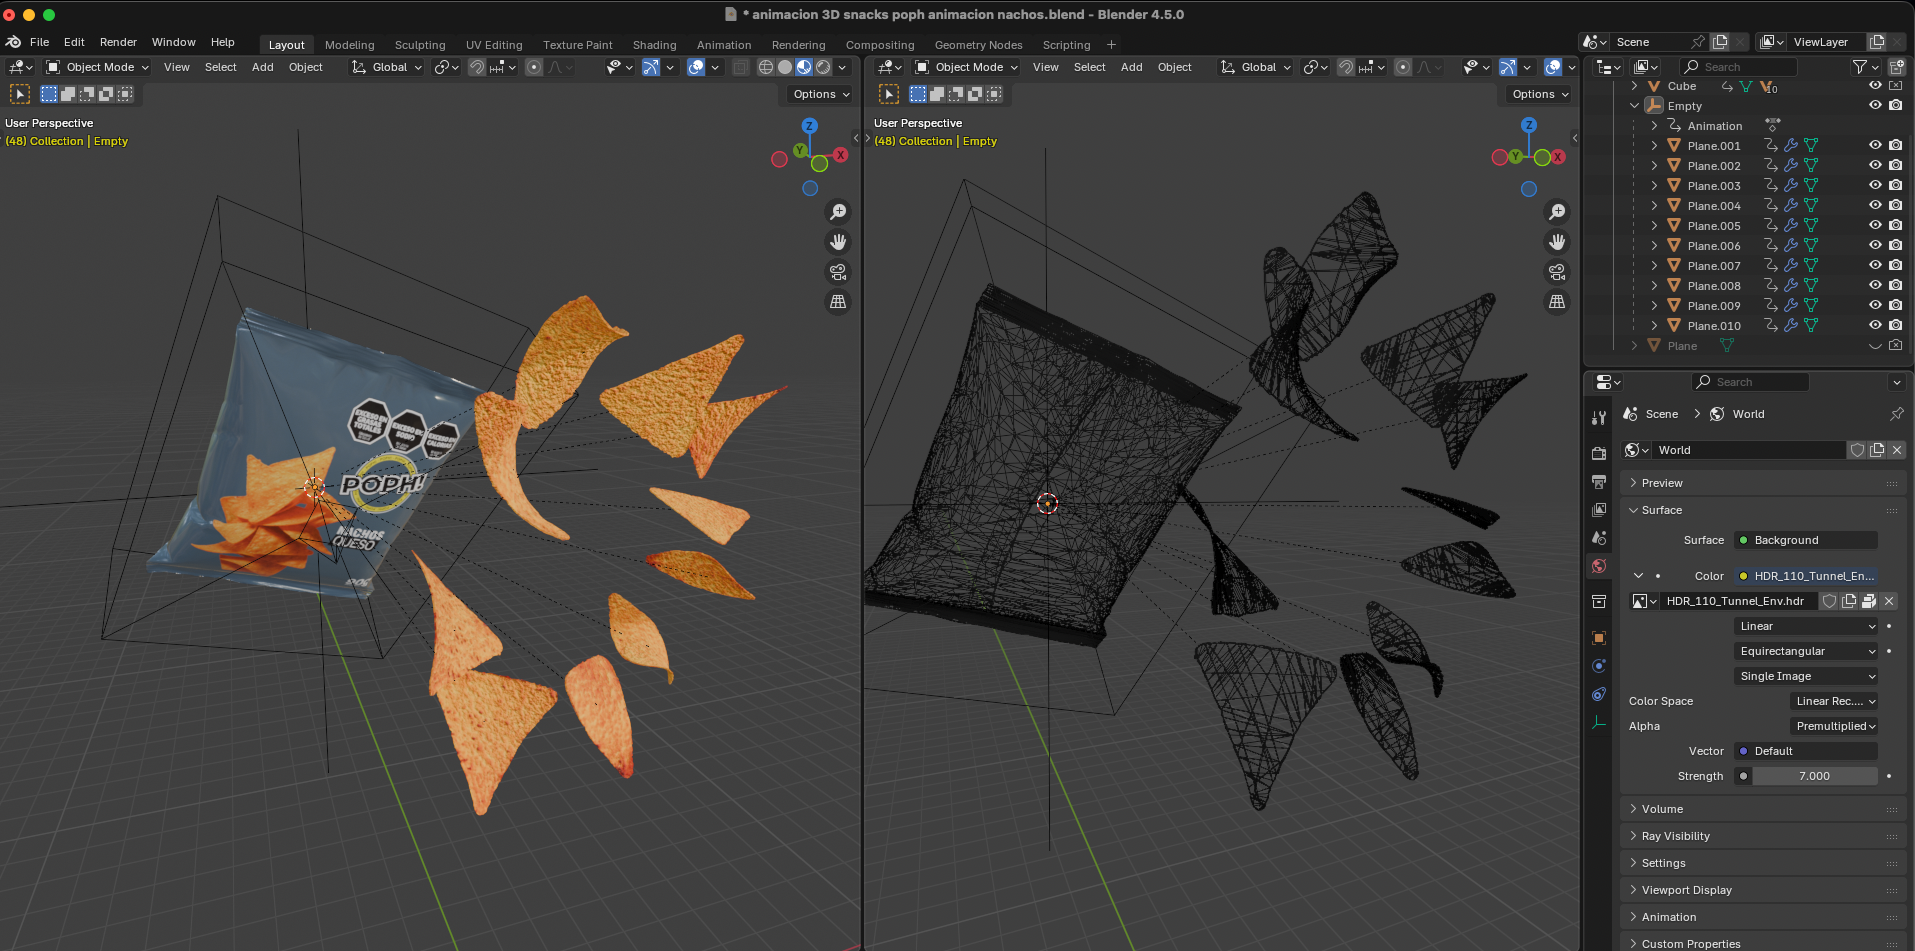
Task: Click the Options button in left viewport
Action: (821, 94)
